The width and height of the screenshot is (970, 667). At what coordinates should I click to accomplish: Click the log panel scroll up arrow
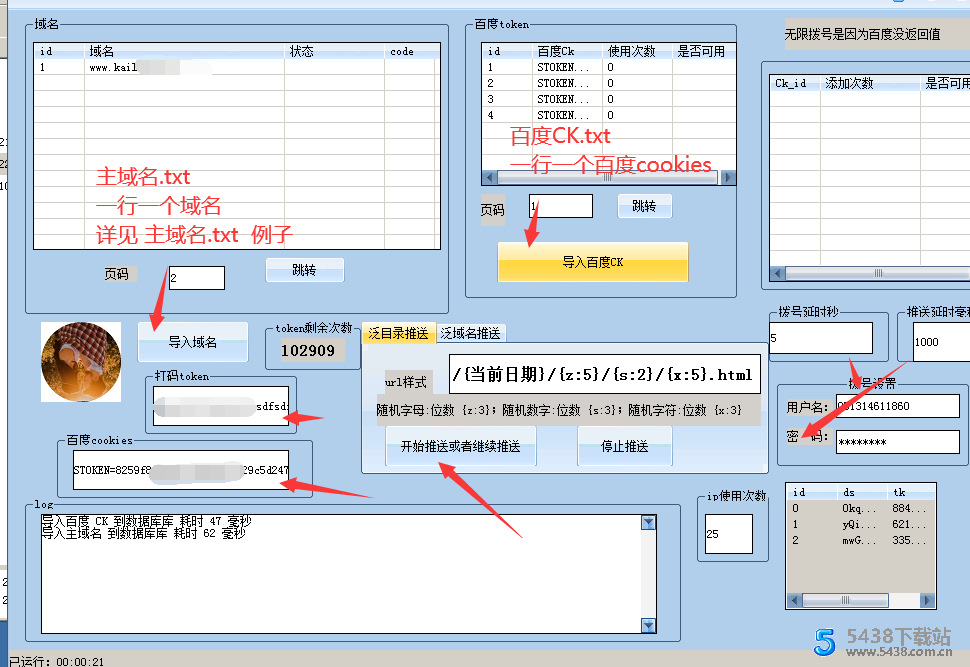pyautogui.click(x=648, y=522)
